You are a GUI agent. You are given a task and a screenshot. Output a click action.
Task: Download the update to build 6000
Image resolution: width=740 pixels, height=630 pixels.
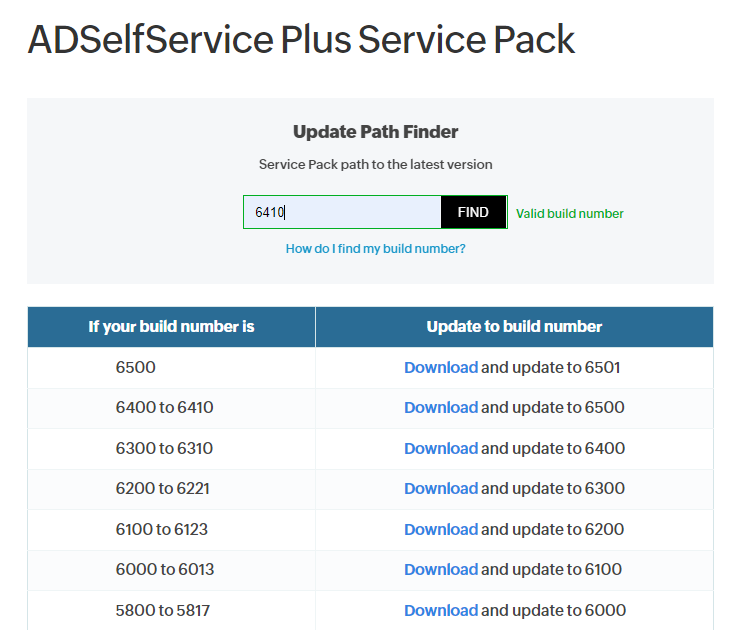click(x=440, y=610)
